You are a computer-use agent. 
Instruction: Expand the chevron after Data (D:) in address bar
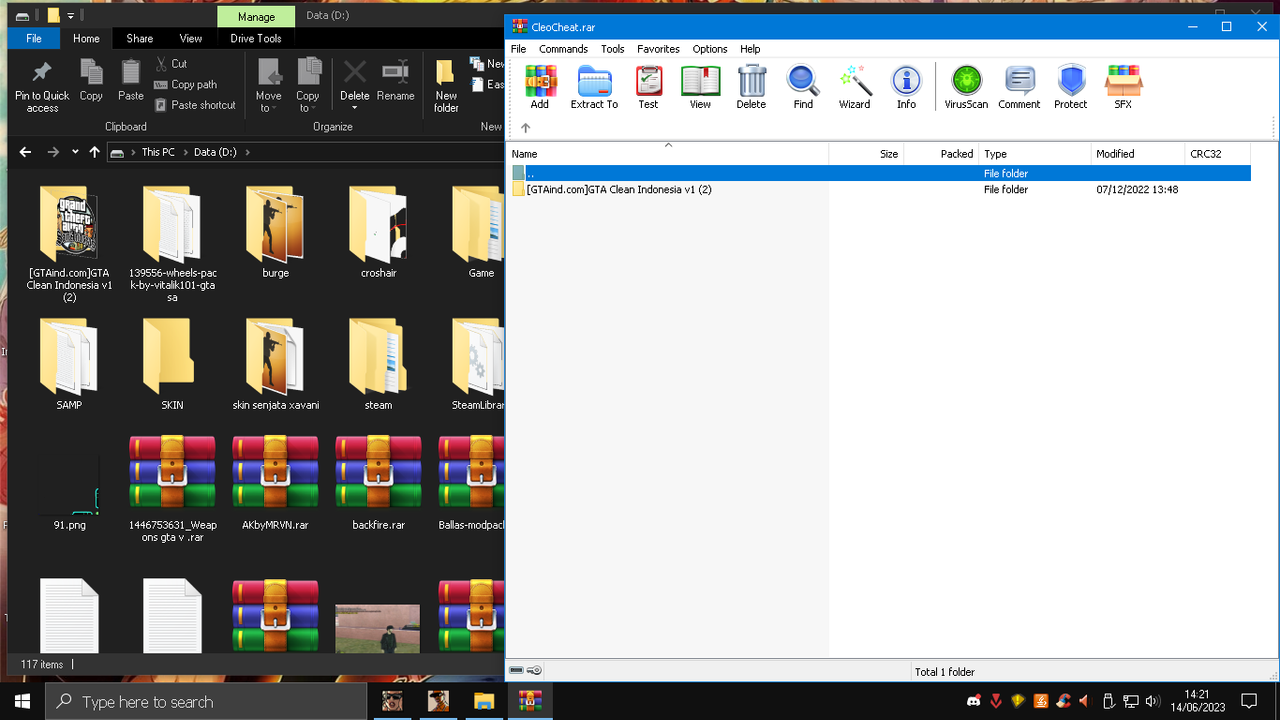(247, 152)
